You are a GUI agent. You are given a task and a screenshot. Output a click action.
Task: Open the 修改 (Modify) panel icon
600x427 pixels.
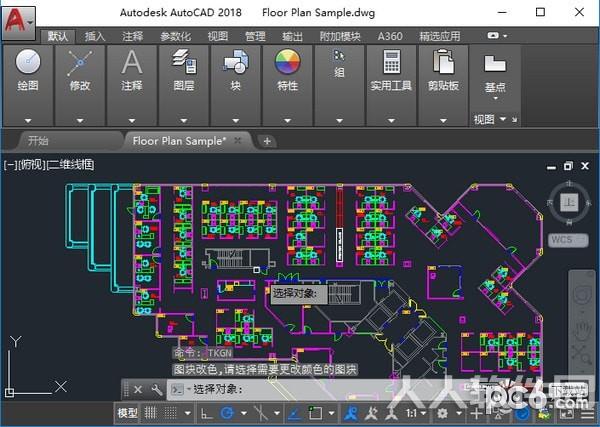coord(80,62)
